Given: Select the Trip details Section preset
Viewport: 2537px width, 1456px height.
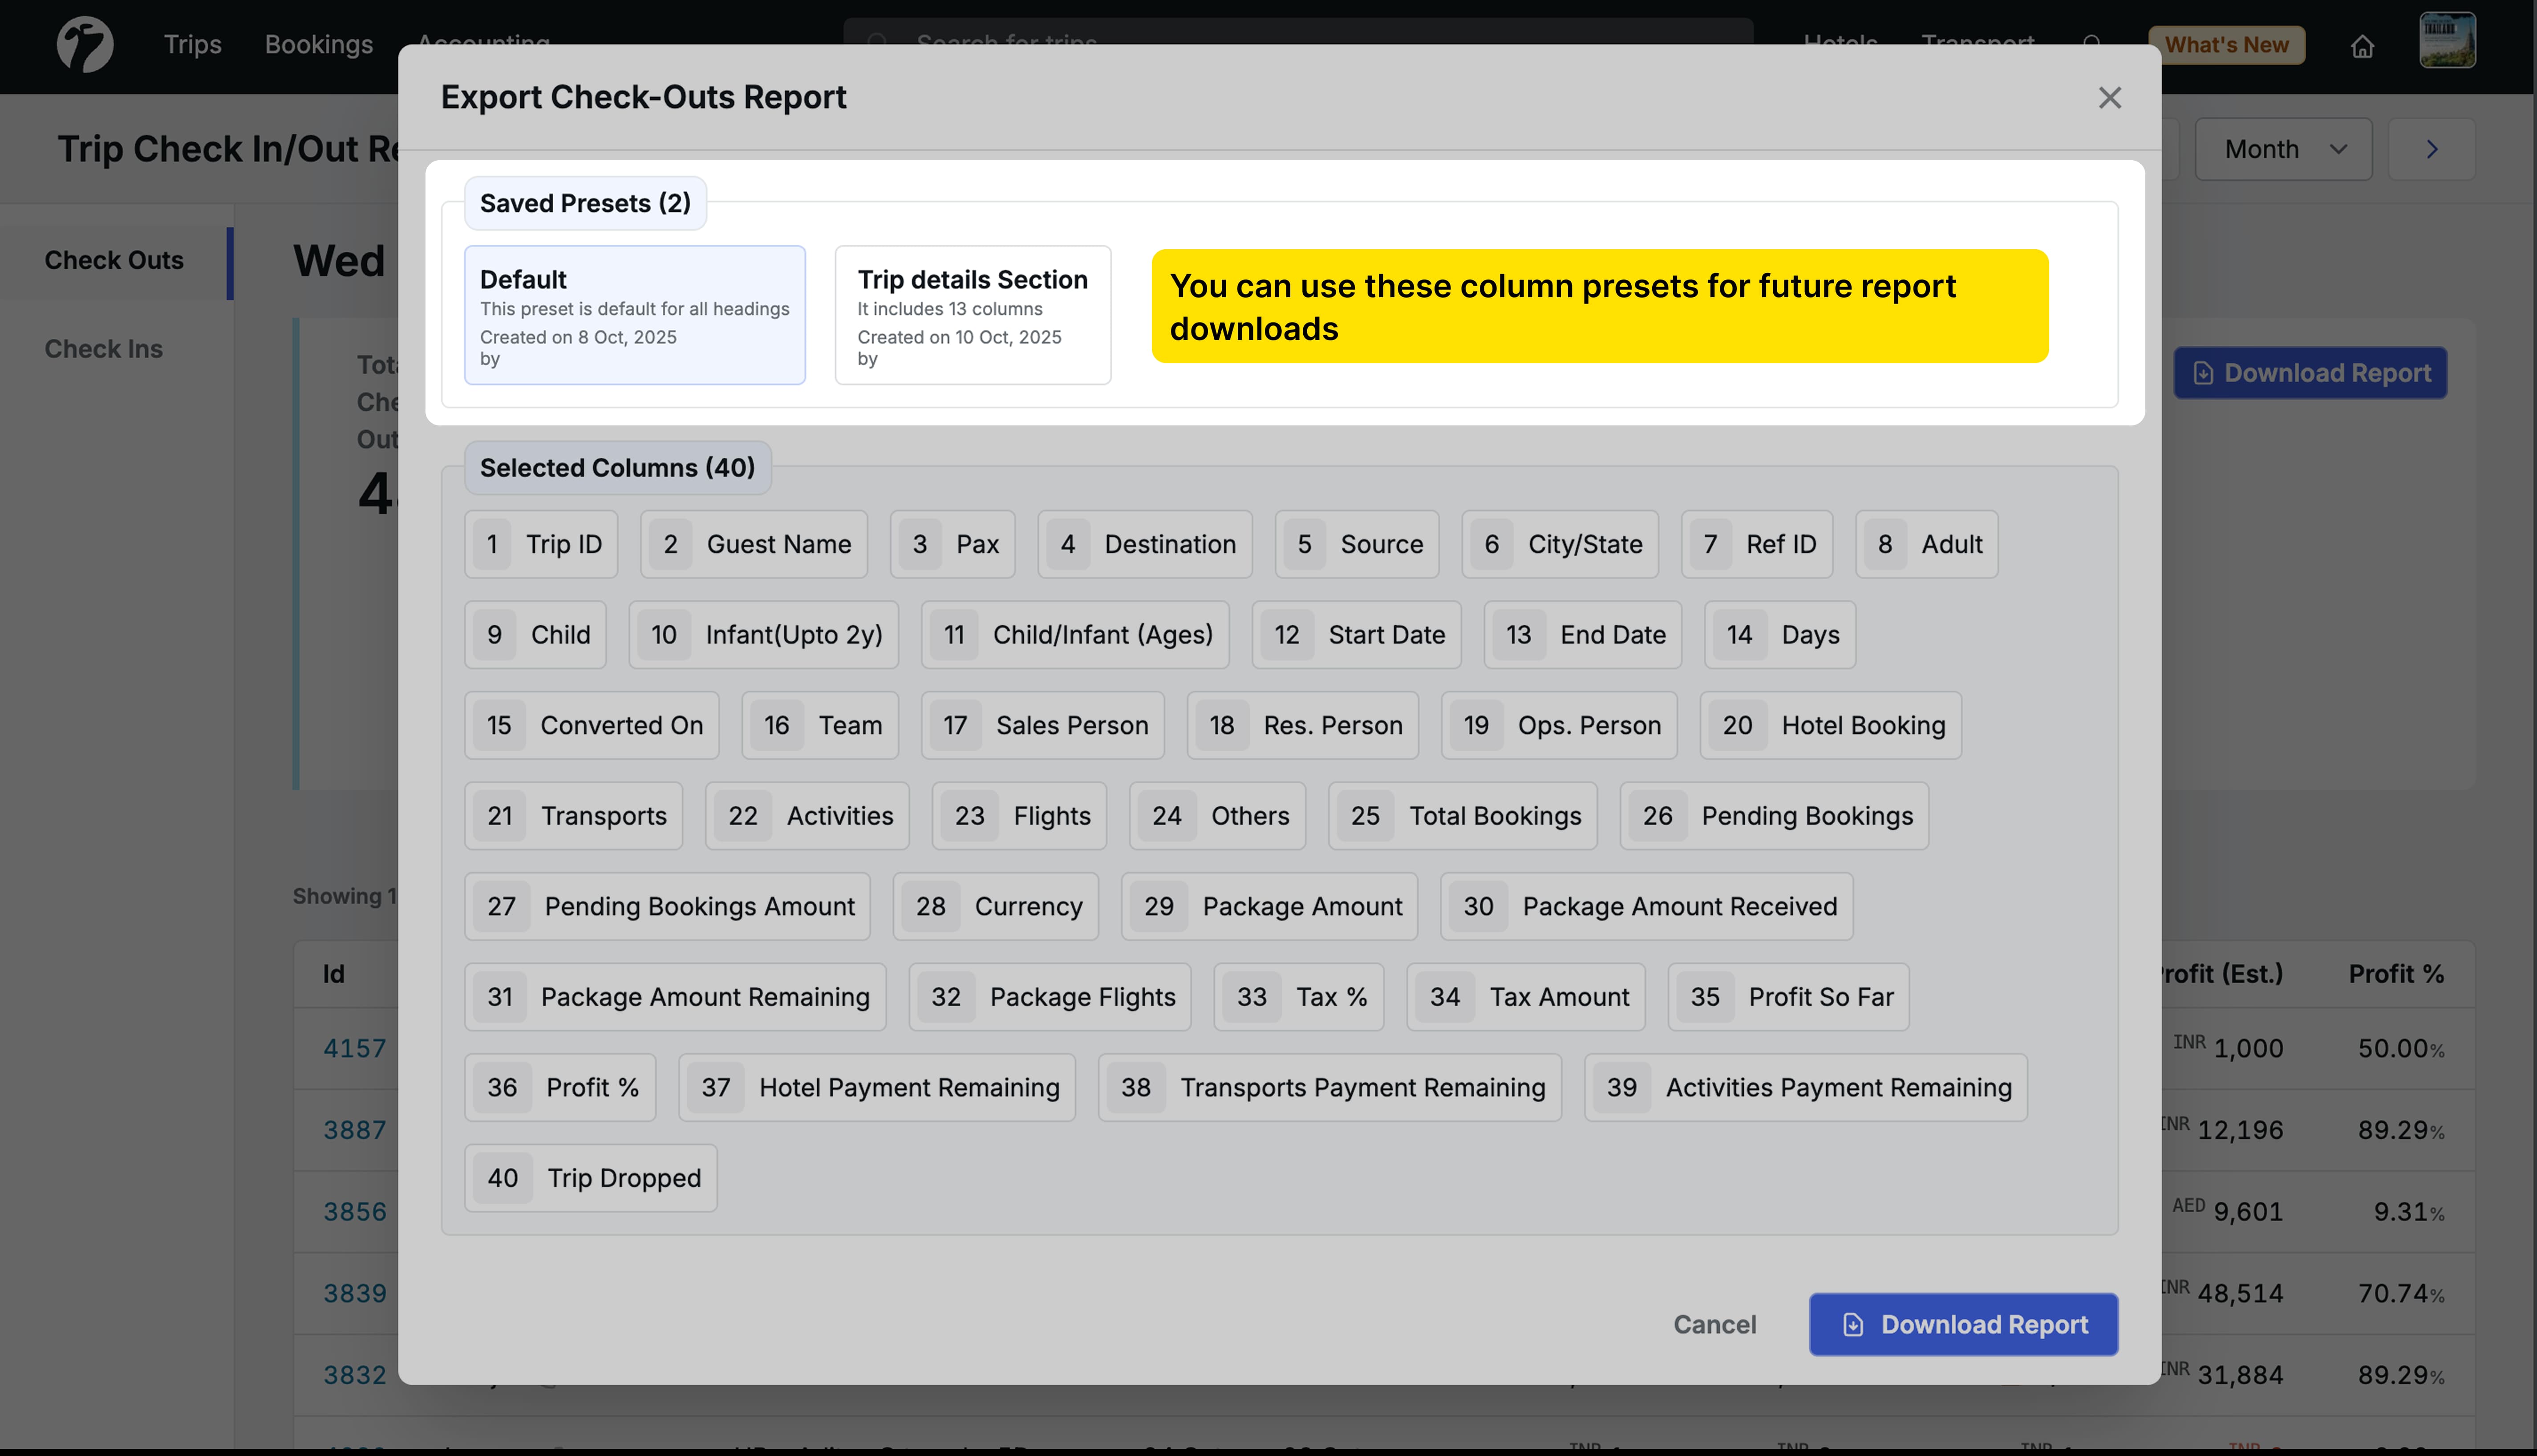Looking at the screenshot, I should [972, 315].
